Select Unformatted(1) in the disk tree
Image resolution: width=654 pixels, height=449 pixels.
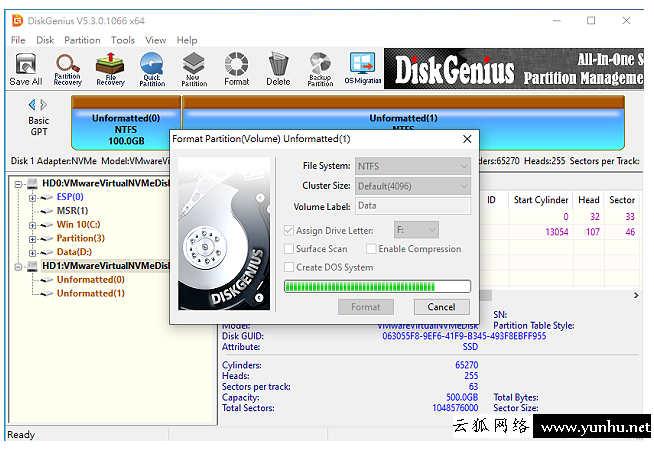[x=91, y=293]
